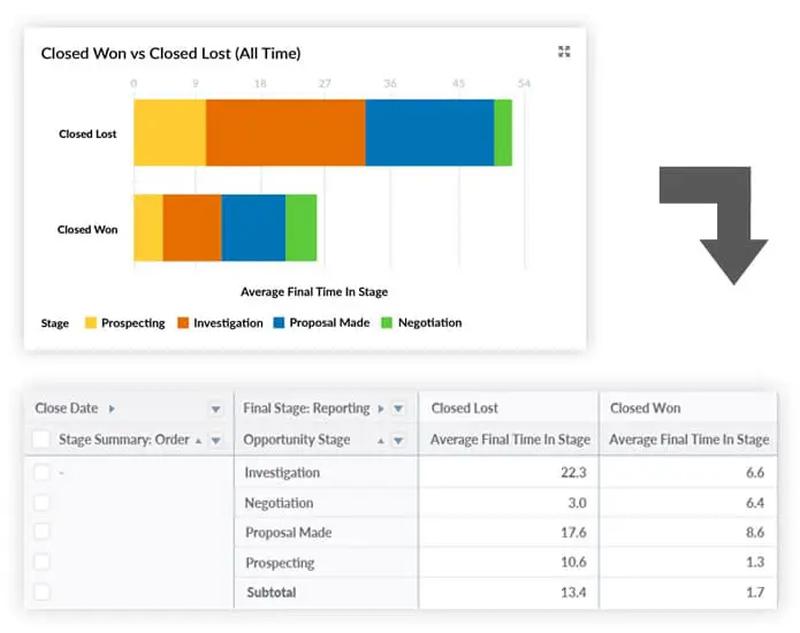Image resolution: width=800 pixels, height=633 pixels.
Task: Expand the Final Stage: Reporting arrow
Action: 380,409
